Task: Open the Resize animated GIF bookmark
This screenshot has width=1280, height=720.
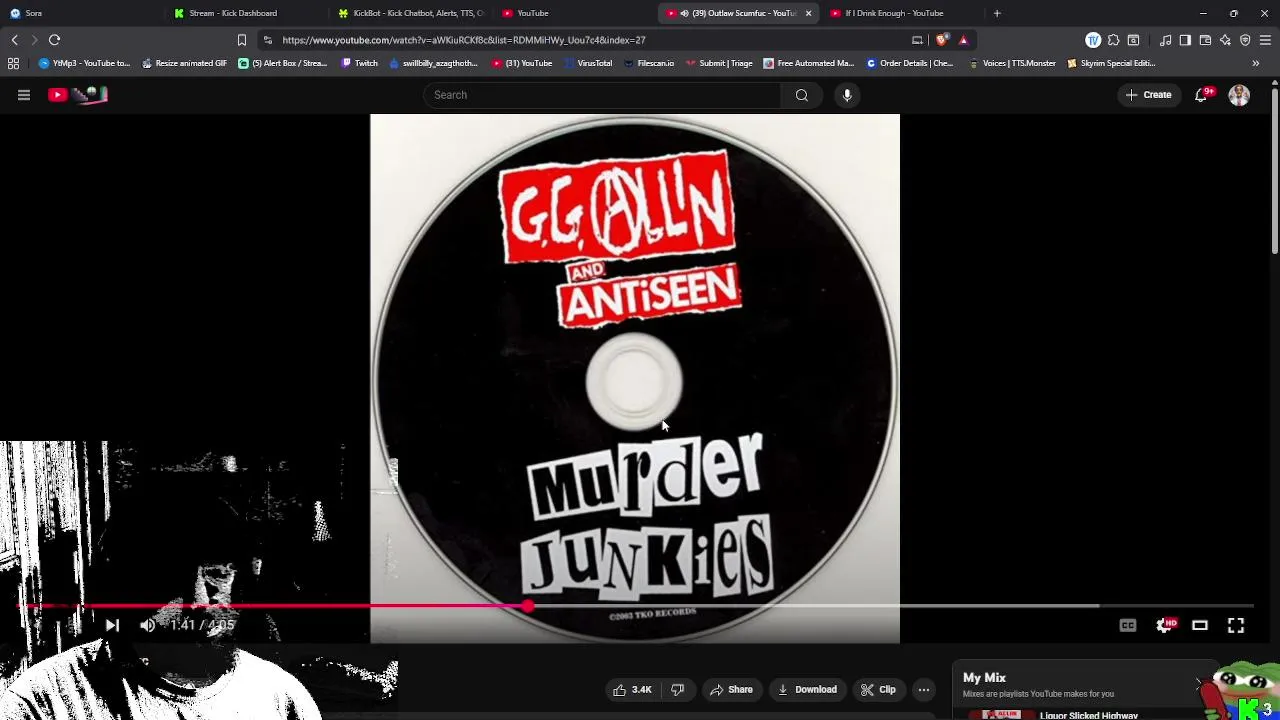Action: point(185,63)
